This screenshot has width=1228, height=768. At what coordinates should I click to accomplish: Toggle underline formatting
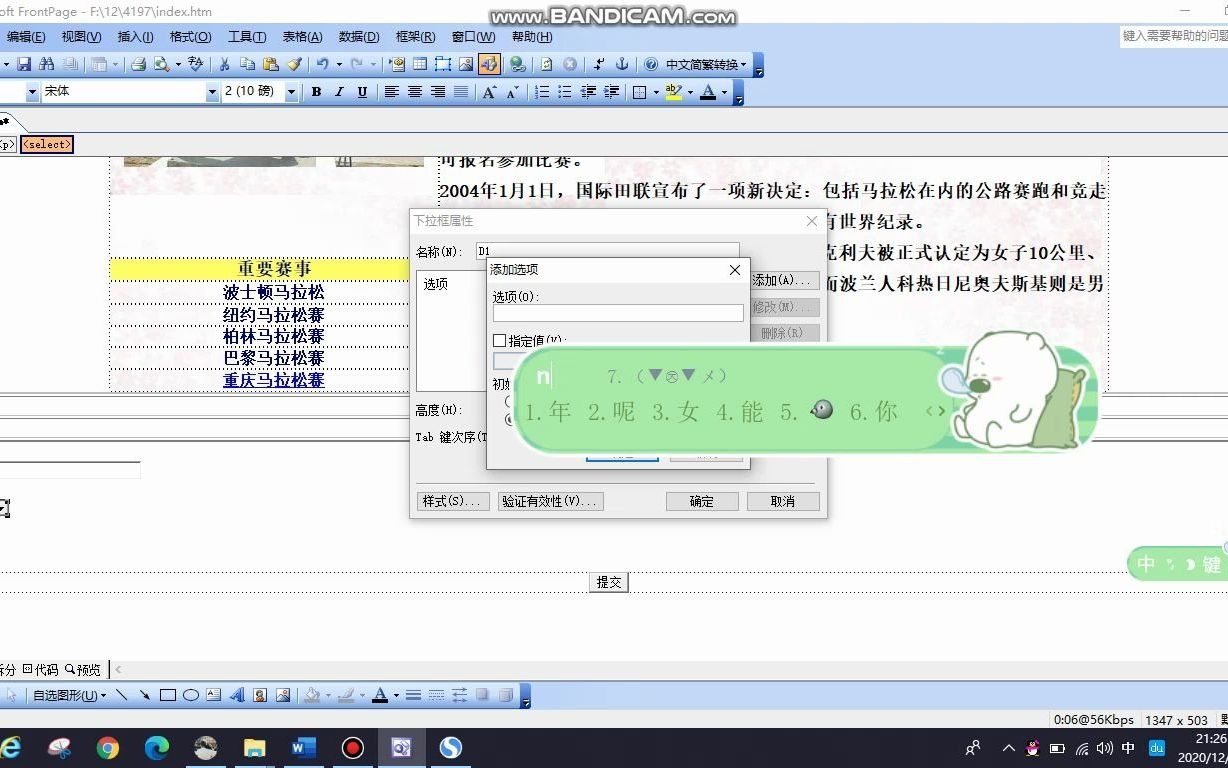click(x=362, y=92)
